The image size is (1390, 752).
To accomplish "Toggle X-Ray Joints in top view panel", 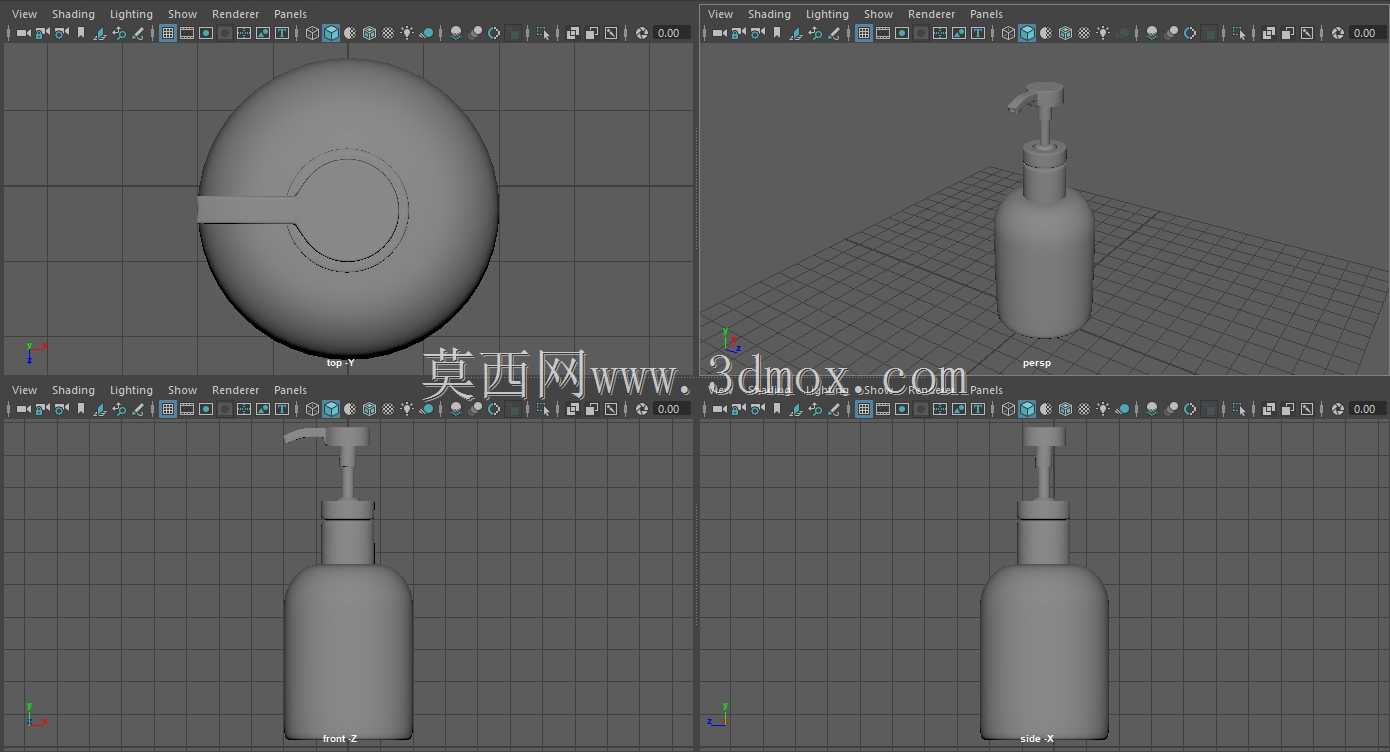I will click(x=611, y=33).
